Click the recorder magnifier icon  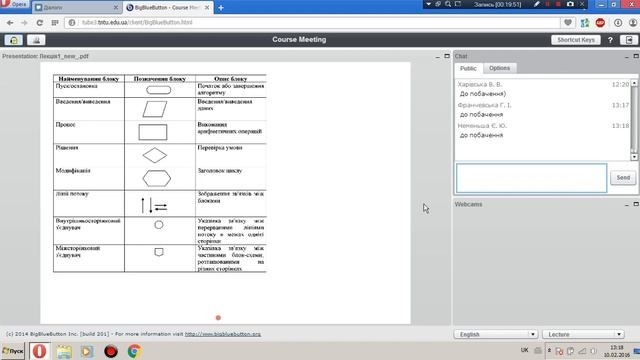(x=448, y=4)
